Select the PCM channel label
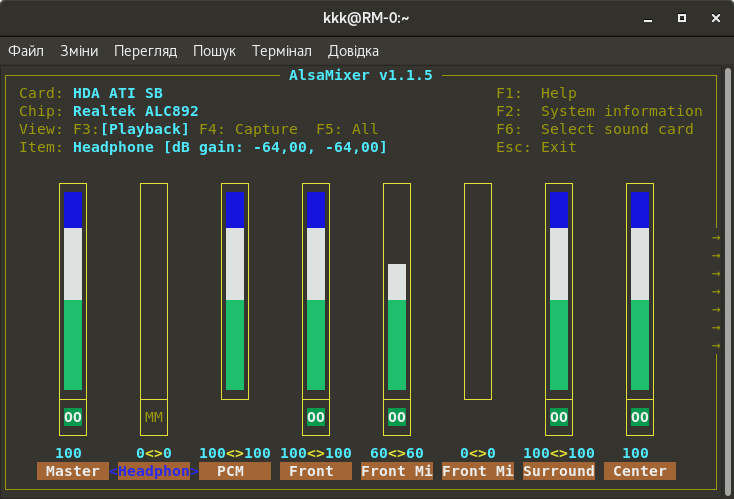 235,471
